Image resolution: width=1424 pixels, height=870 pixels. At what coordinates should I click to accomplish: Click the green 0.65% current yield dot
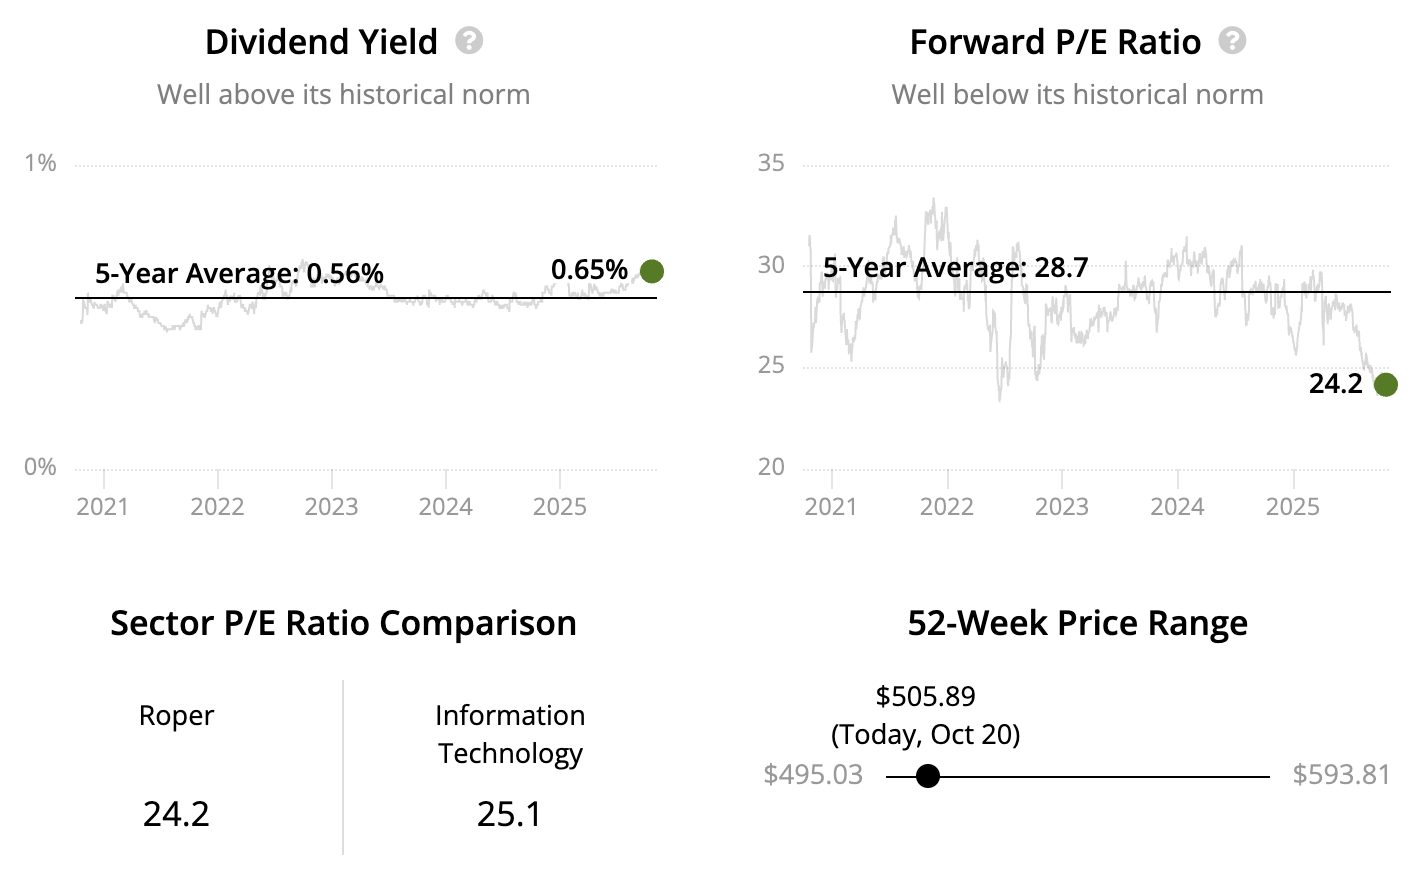[652, 271]
